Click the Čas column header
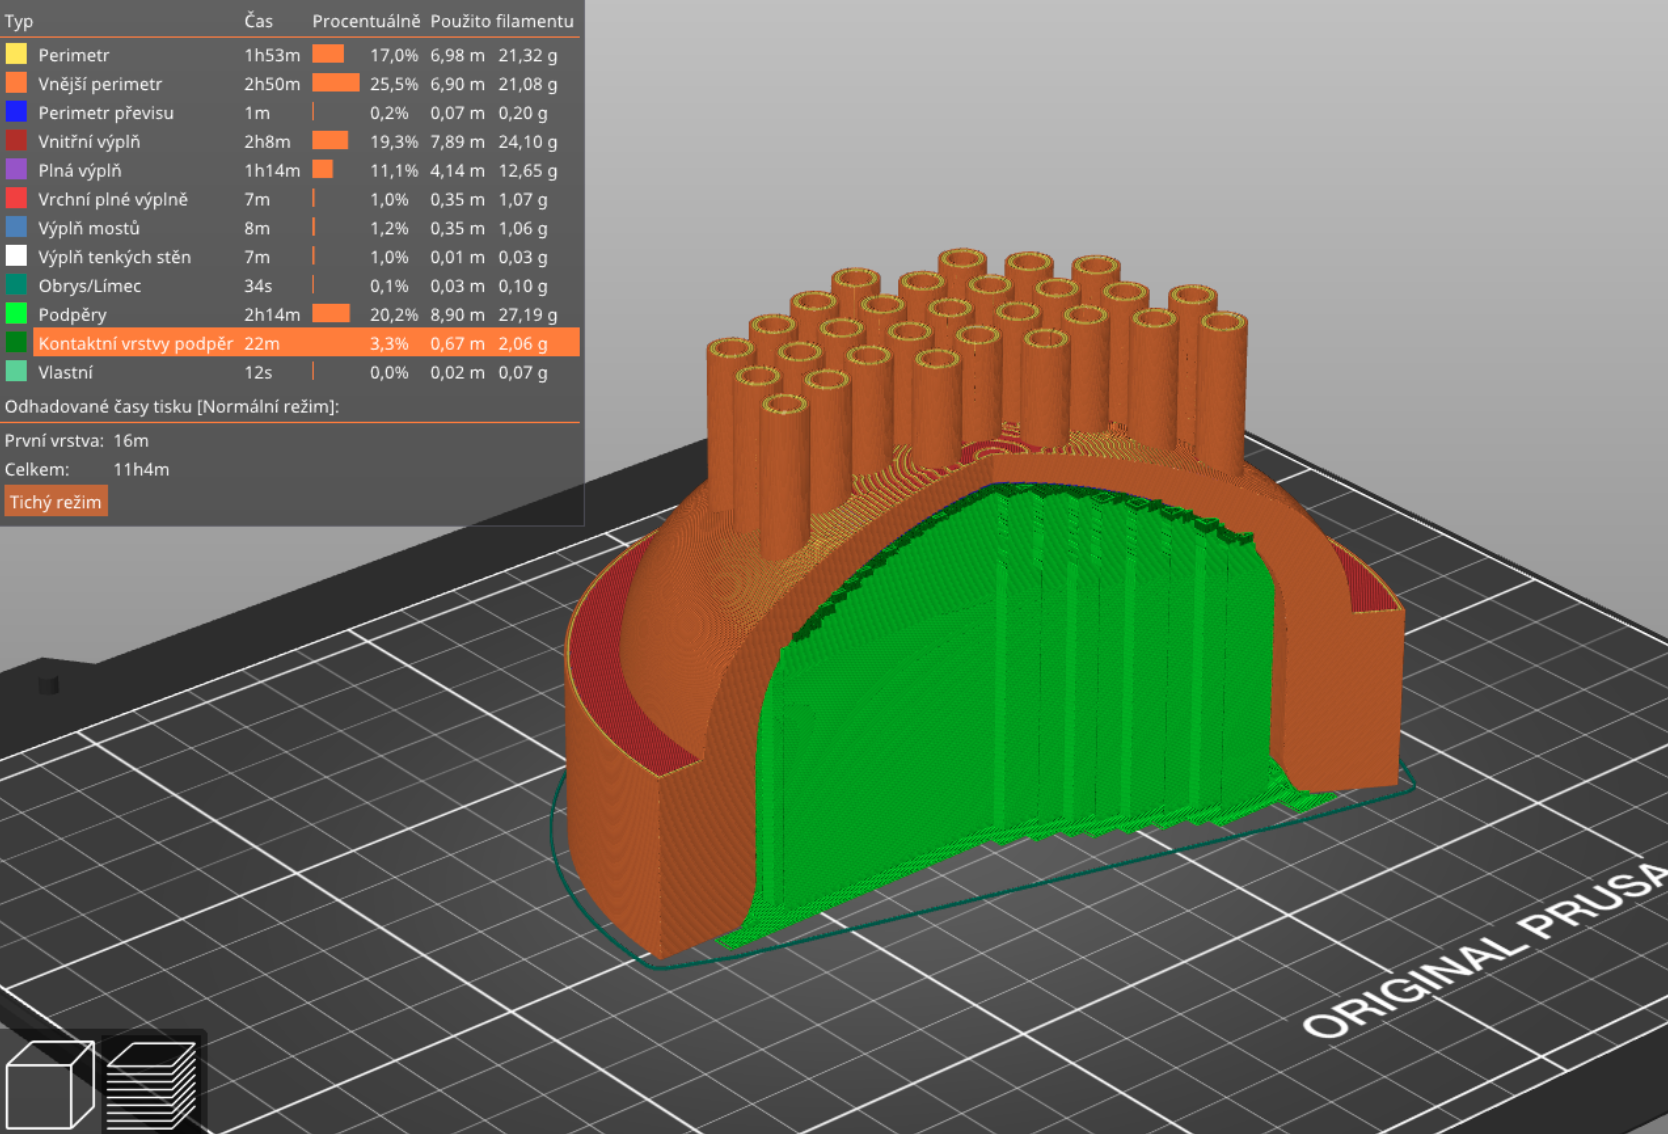Screen dimensions: 1668x1134 pos(258,21)
